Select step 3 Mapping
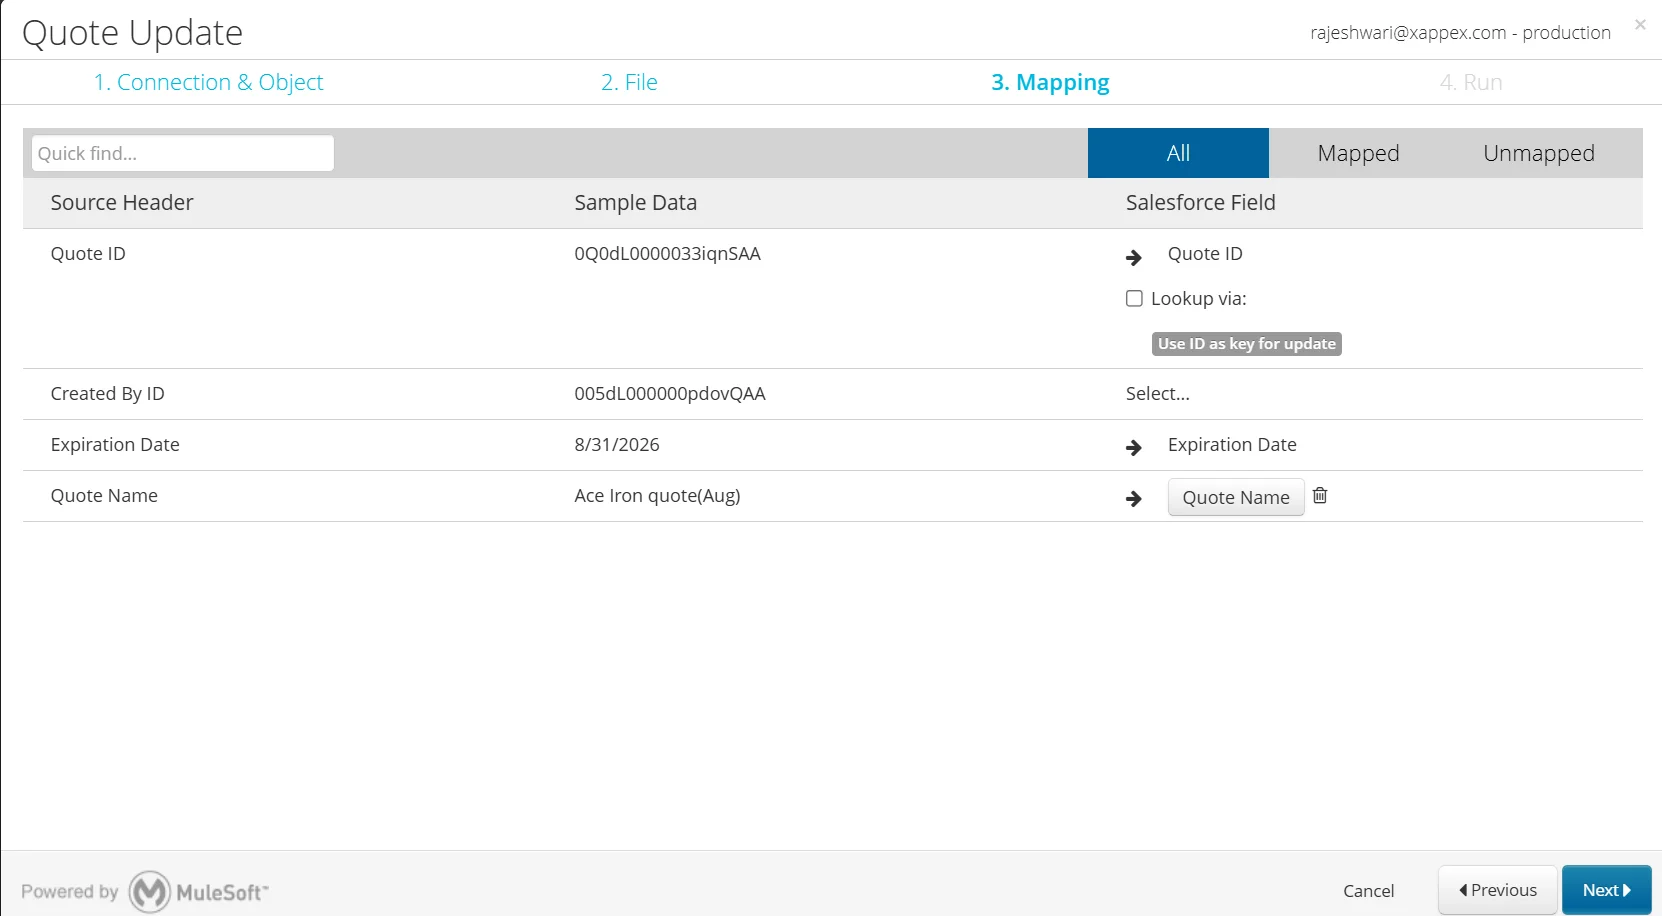 click(1050, 82)
